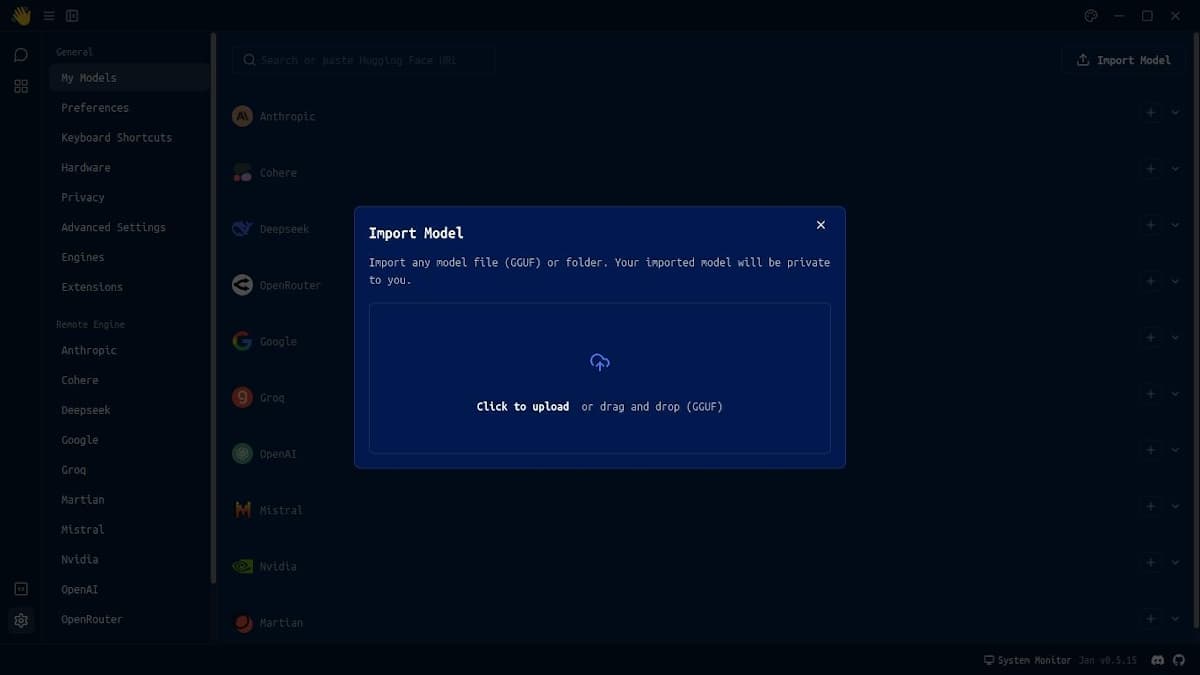
Task: Click the OpenAI provider logo
Action: pos(242,454)
